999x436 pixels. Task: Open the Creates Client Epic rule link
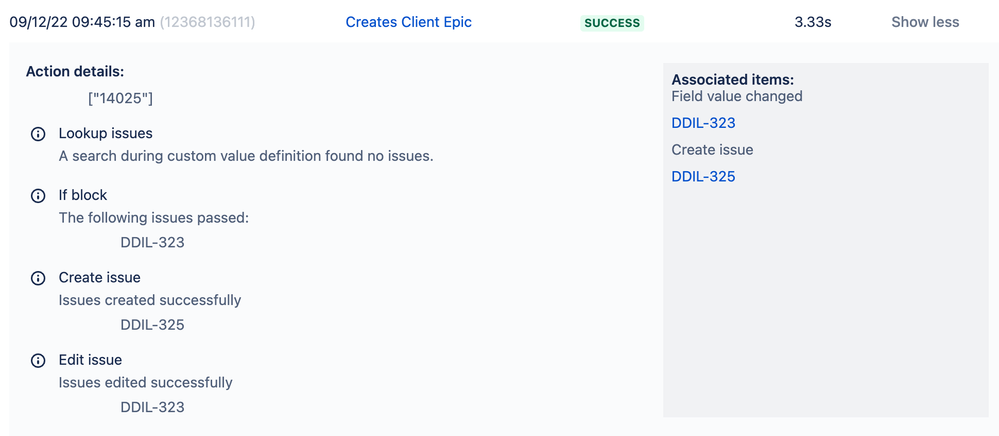pos(408,22)
